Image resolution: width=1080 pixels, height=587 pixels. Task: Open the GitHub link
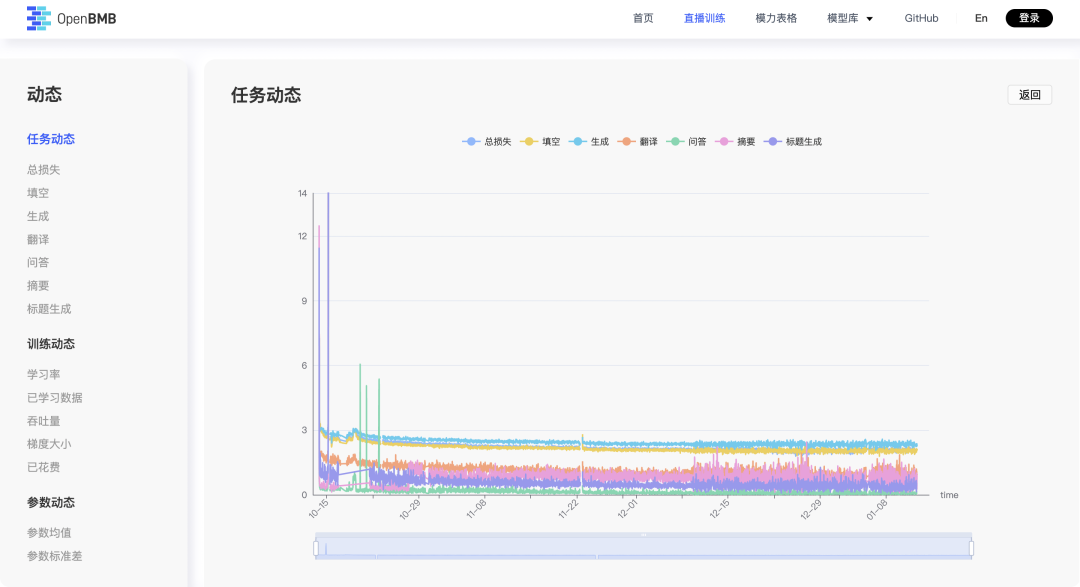click(921, 19)
